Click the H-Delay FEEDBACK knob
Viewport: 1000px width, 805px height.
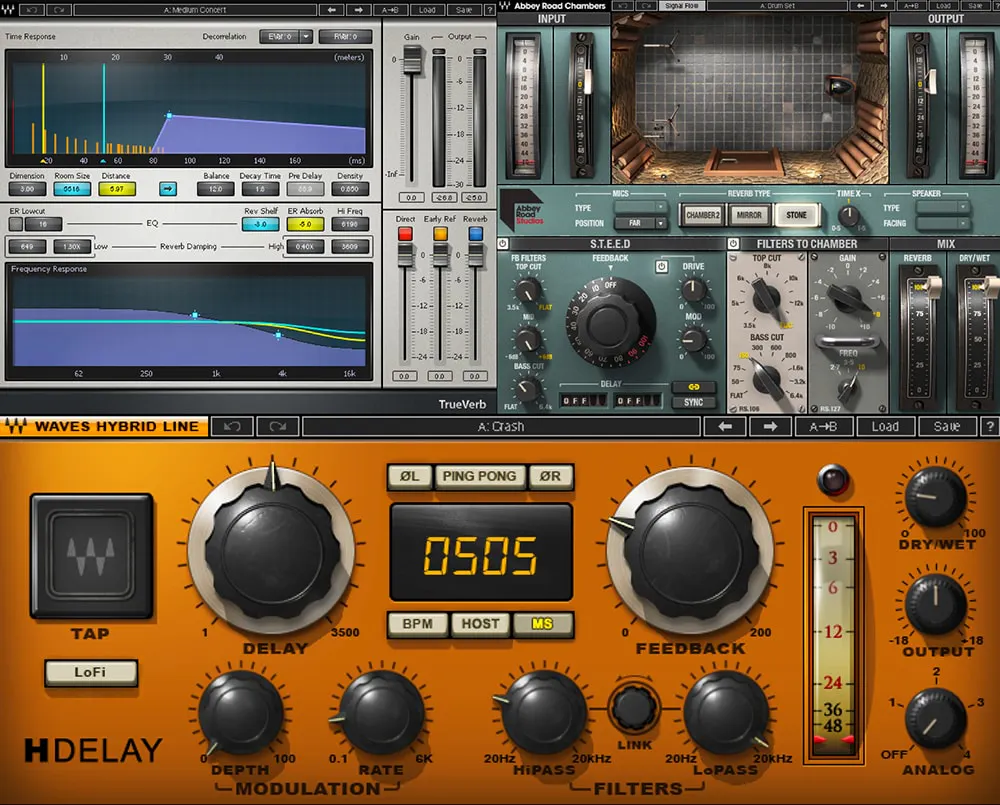point(690,550)
